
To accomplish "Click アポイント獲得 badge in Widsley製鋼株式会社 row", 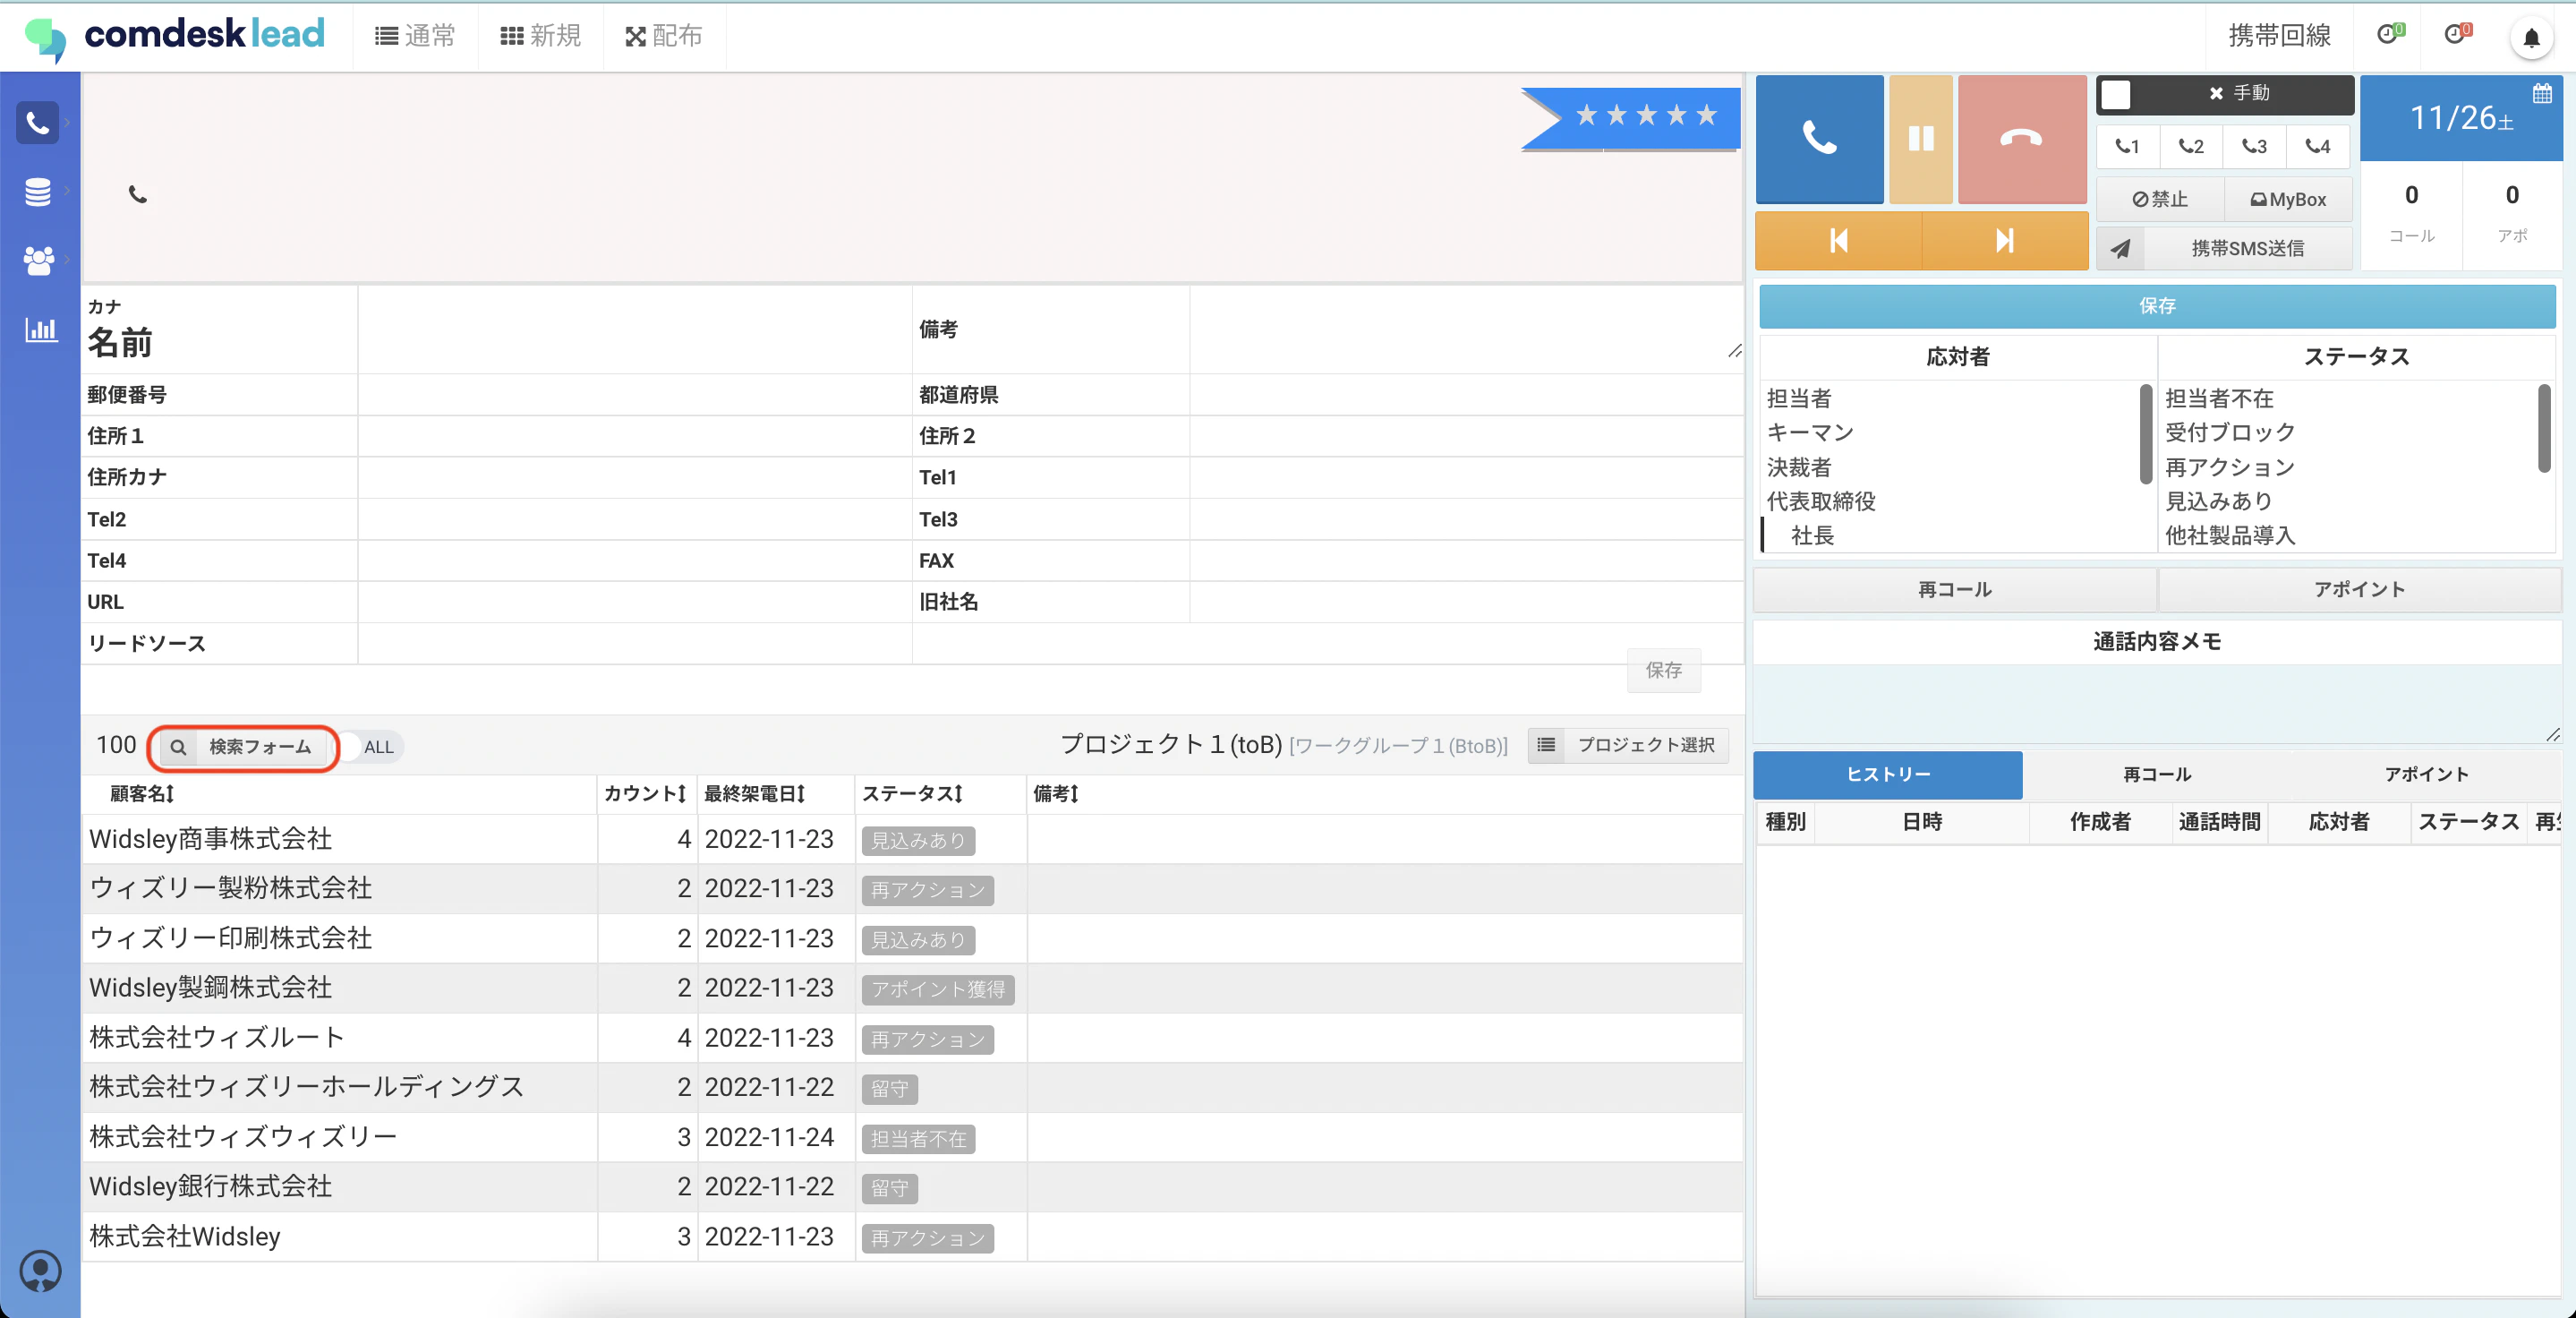I will pyautogui.click(x=938, y=989).
